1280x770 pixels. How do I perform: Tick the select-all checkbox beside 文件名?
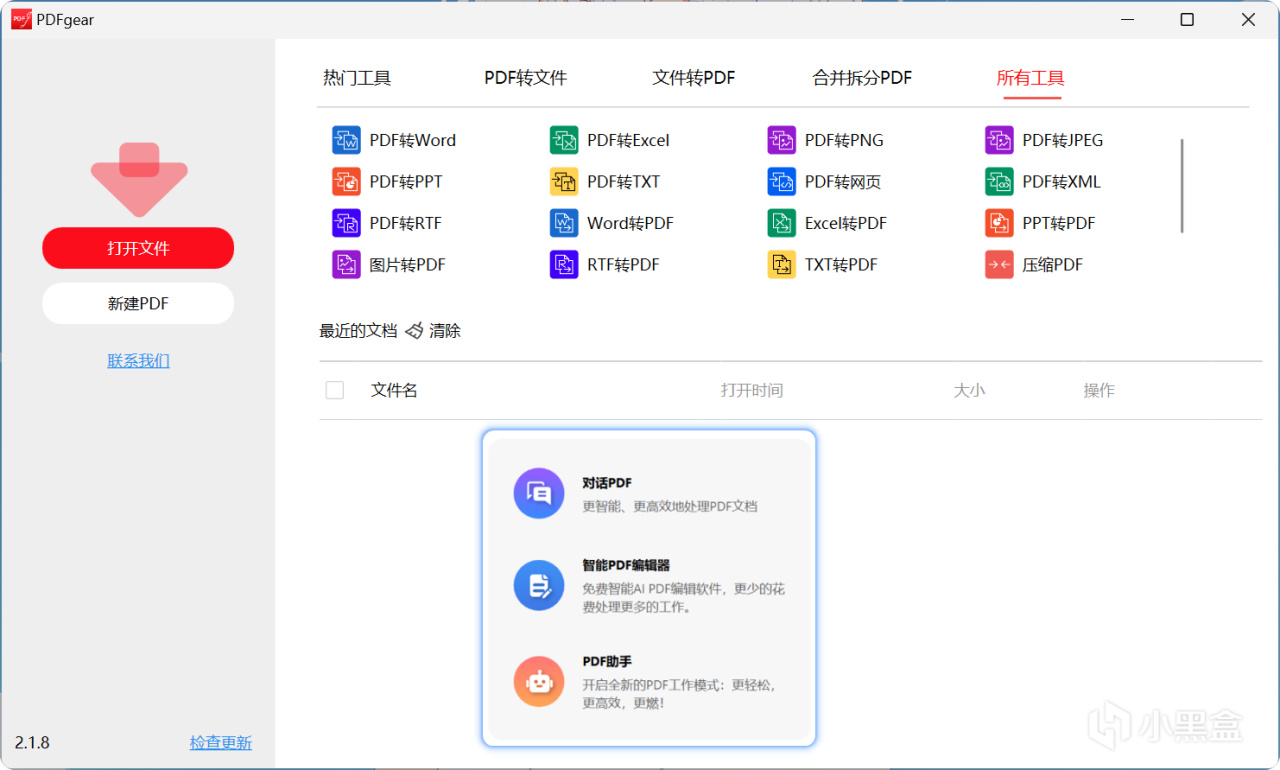pos(335,390)
